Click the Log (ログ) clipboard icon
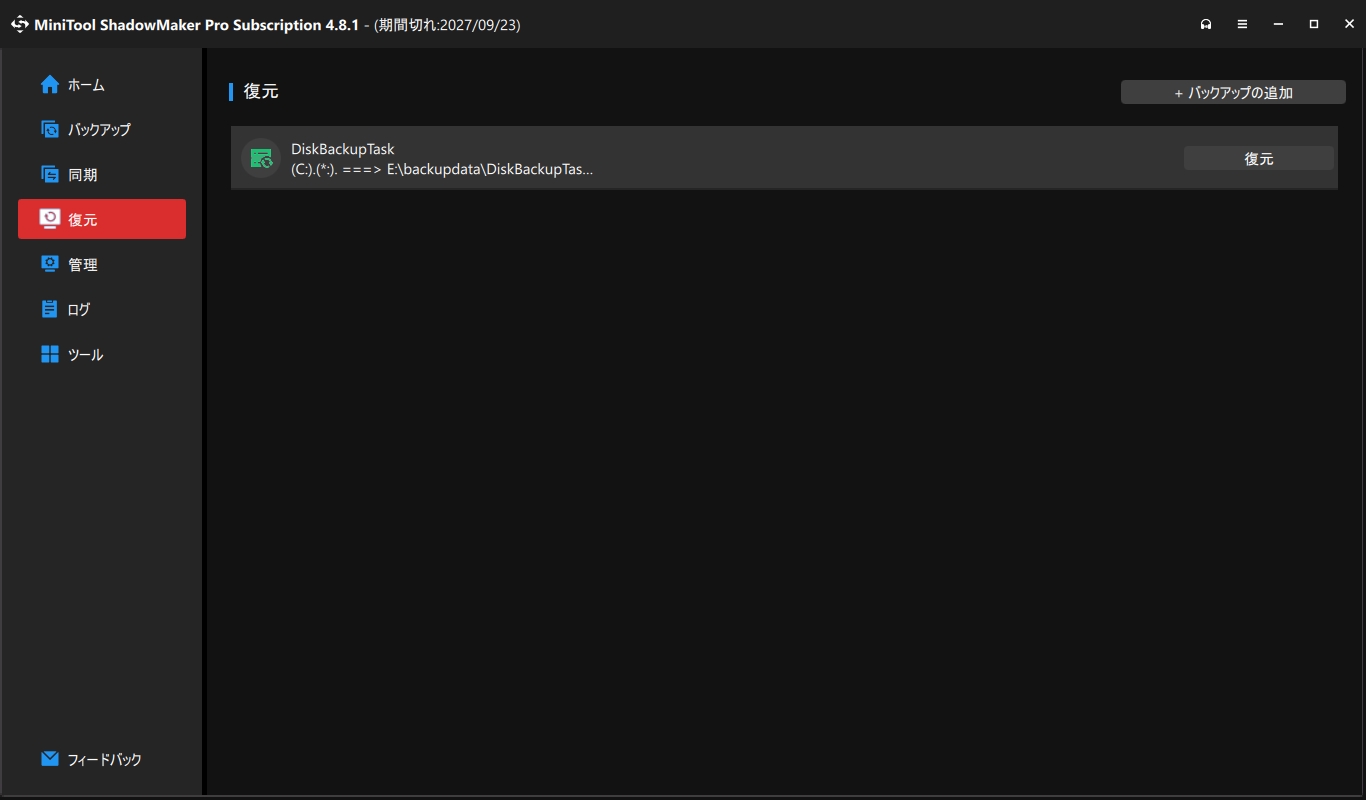 coord(50,309)
